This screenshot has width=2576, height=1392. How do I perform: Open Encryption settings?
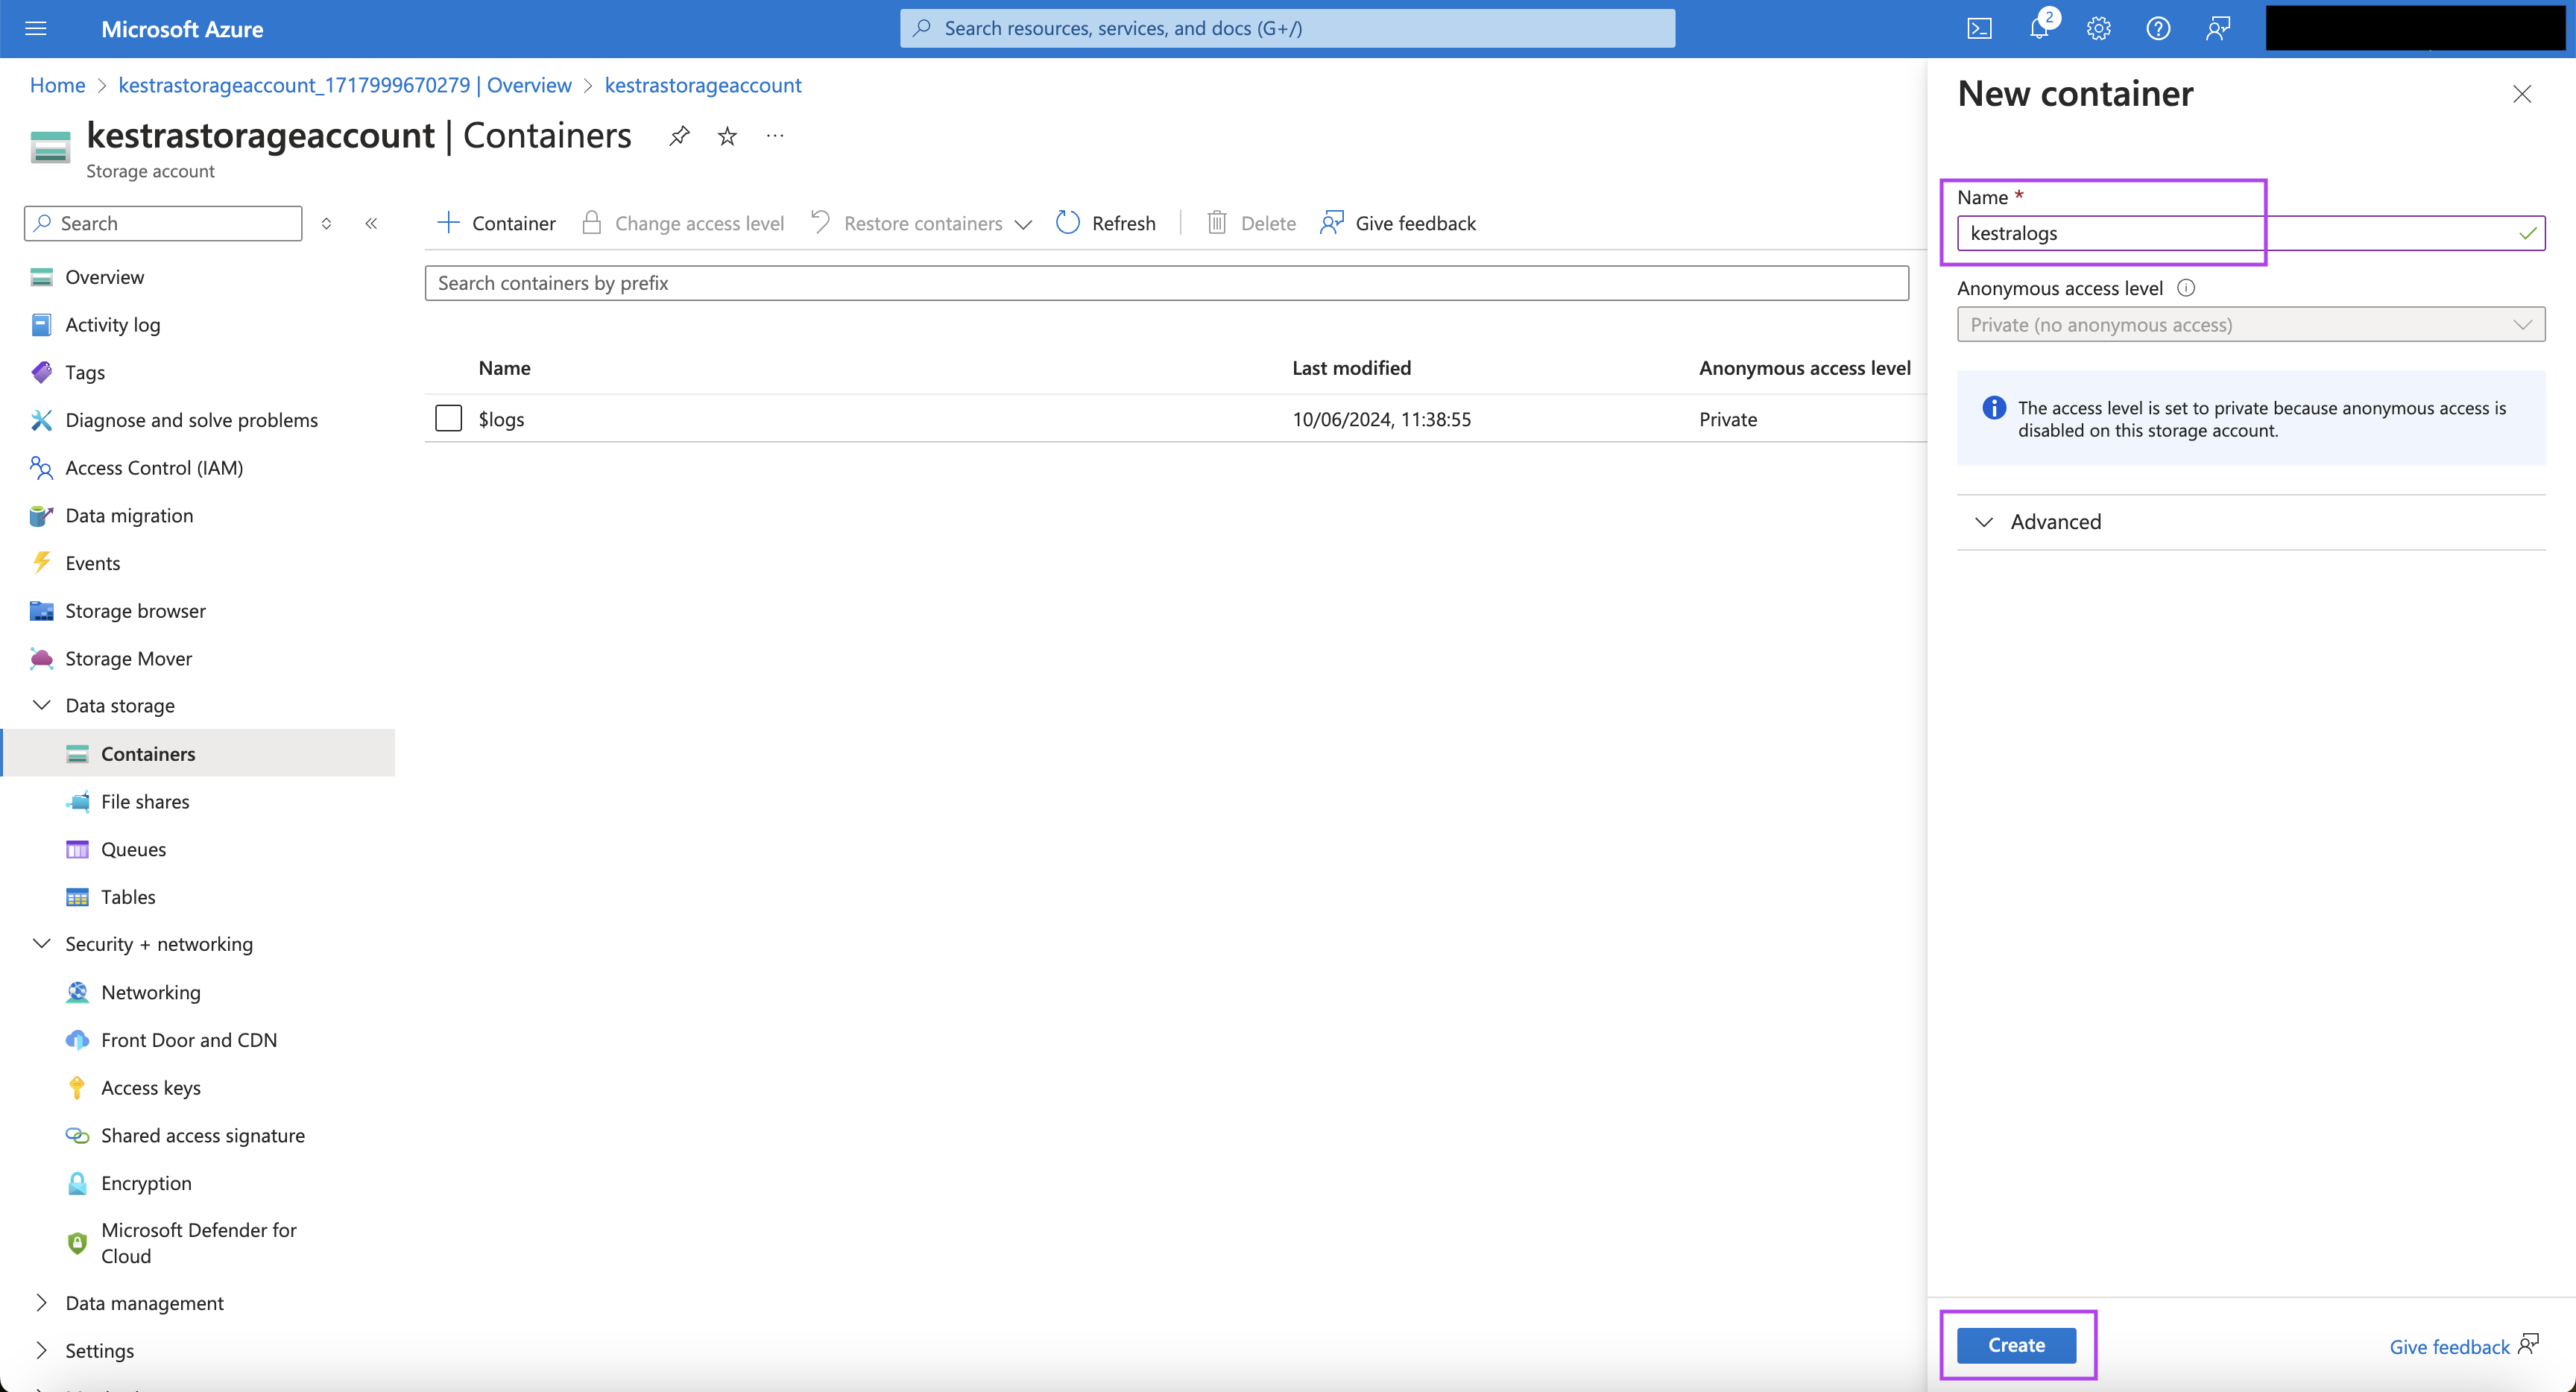click(x=146, y=1182)
